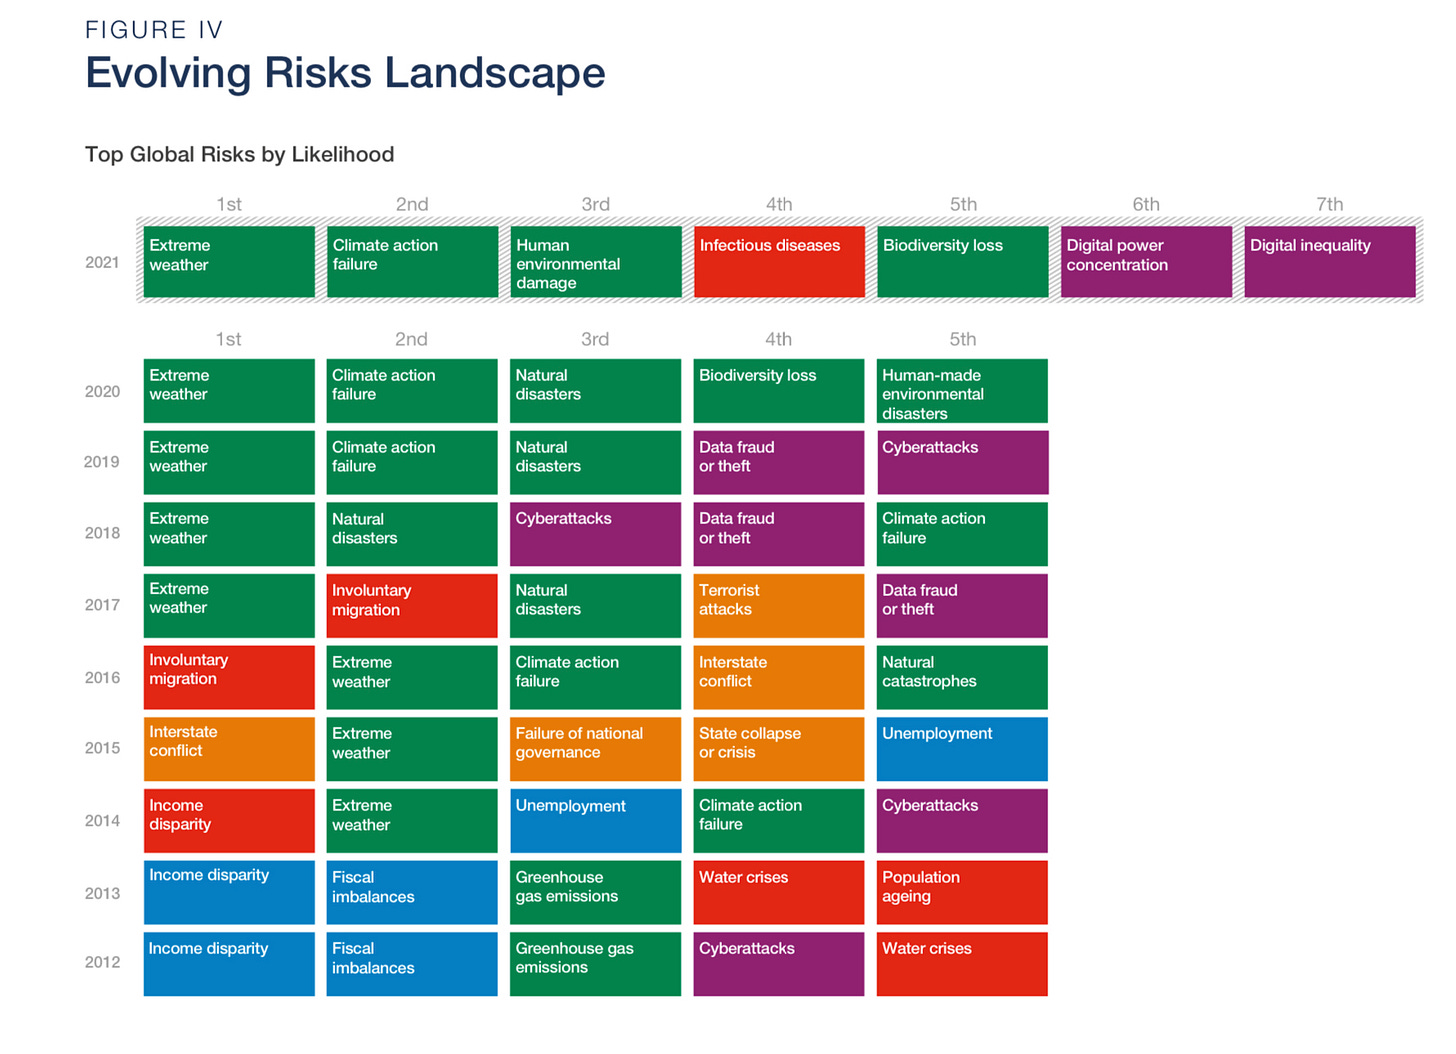Click the 2016 Interstate conflict orange cell
Image resolution: width=1456 pixels, height=1054 pixels.
click(779, 677)
